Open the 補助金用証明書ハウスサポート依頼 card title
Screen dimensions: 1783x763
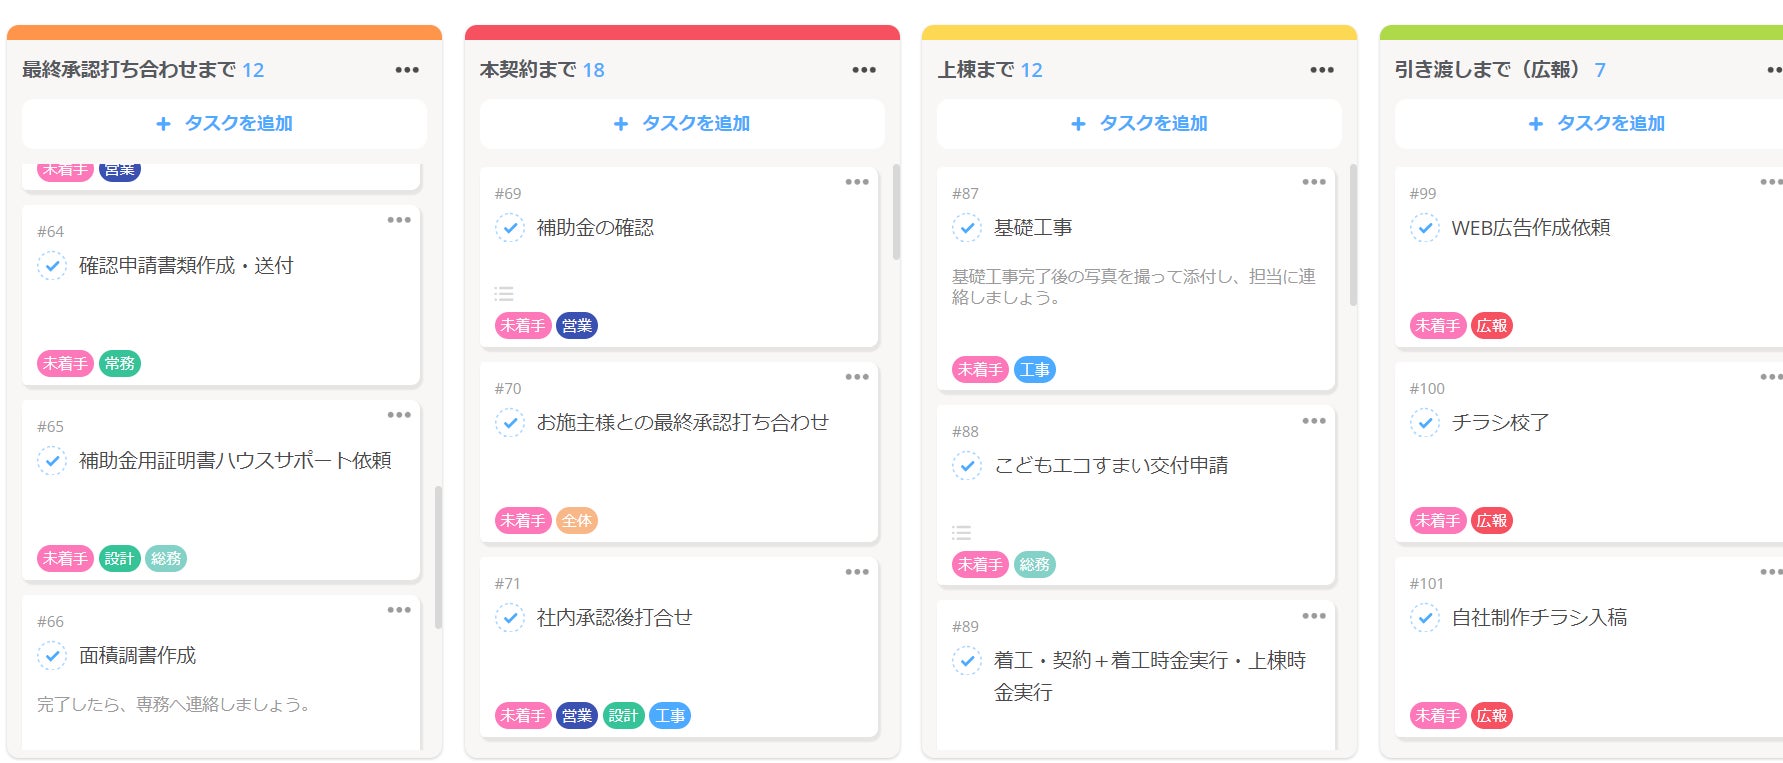pyautogui.click(x=235, y=461)
